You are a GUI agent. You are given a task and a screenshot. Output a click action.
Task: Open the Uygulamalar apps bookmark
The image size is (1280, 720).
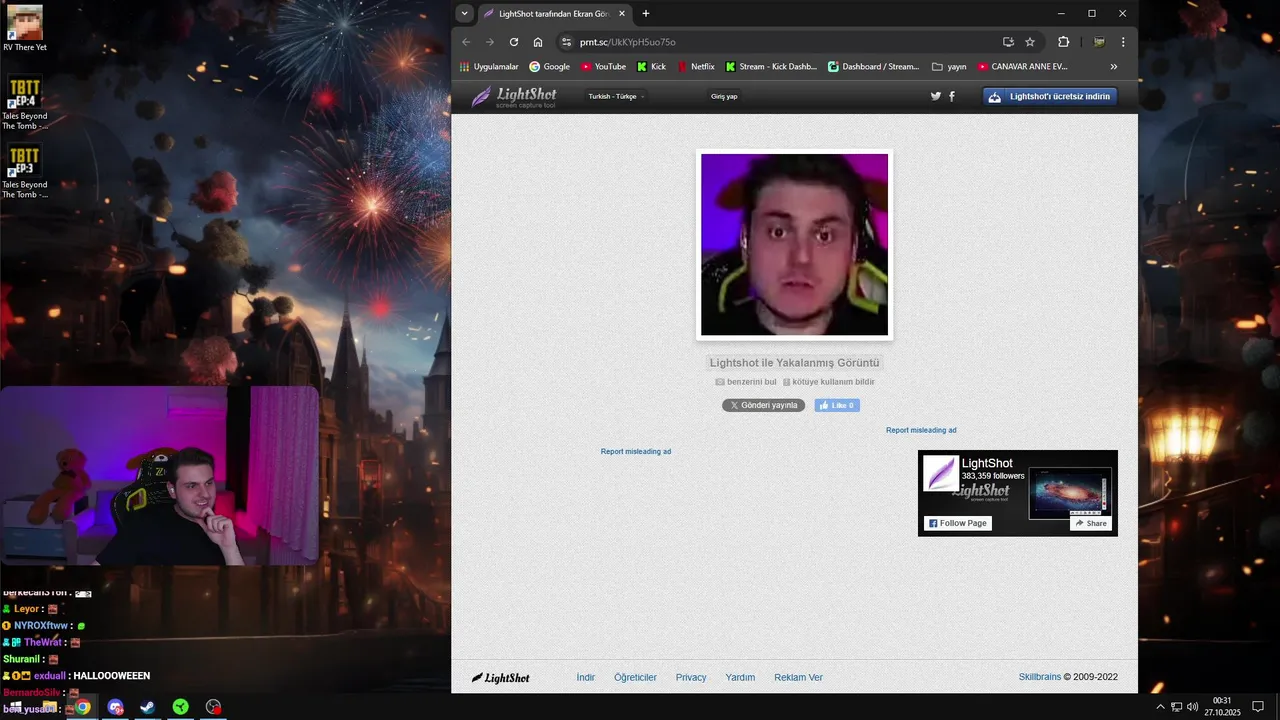point(489,67)
